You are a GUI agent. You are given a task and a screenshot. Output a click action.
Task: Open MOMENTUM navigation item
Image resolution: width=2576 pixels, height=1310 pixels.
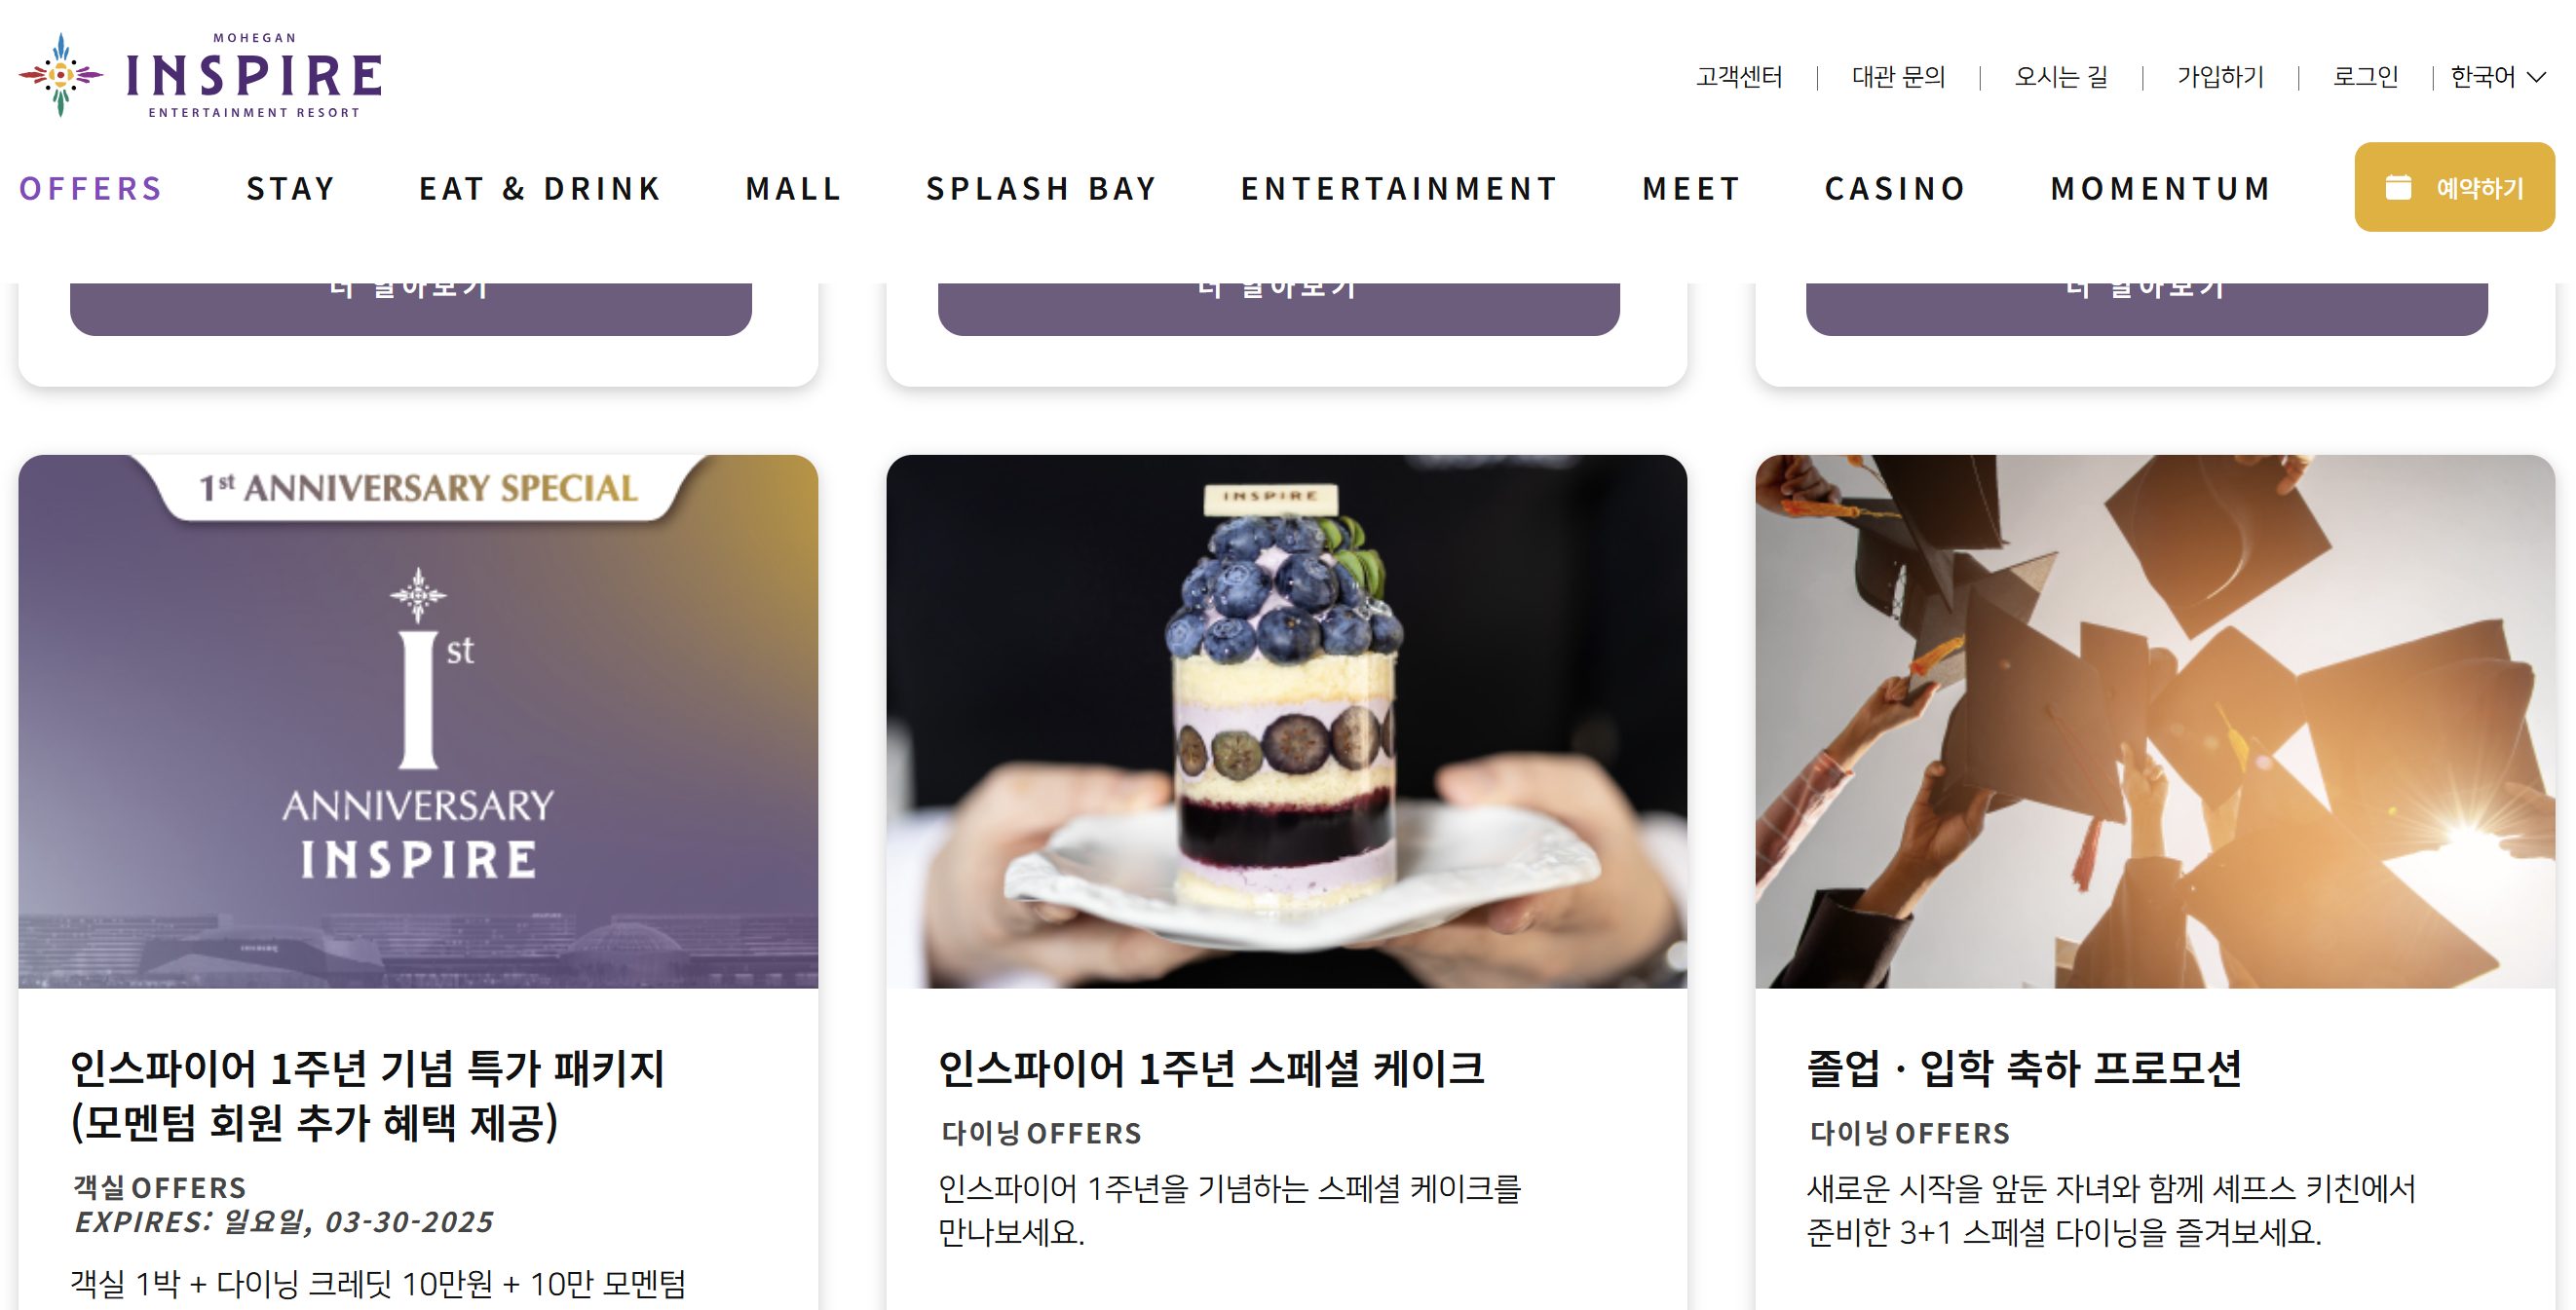[x=2161, y=188]
